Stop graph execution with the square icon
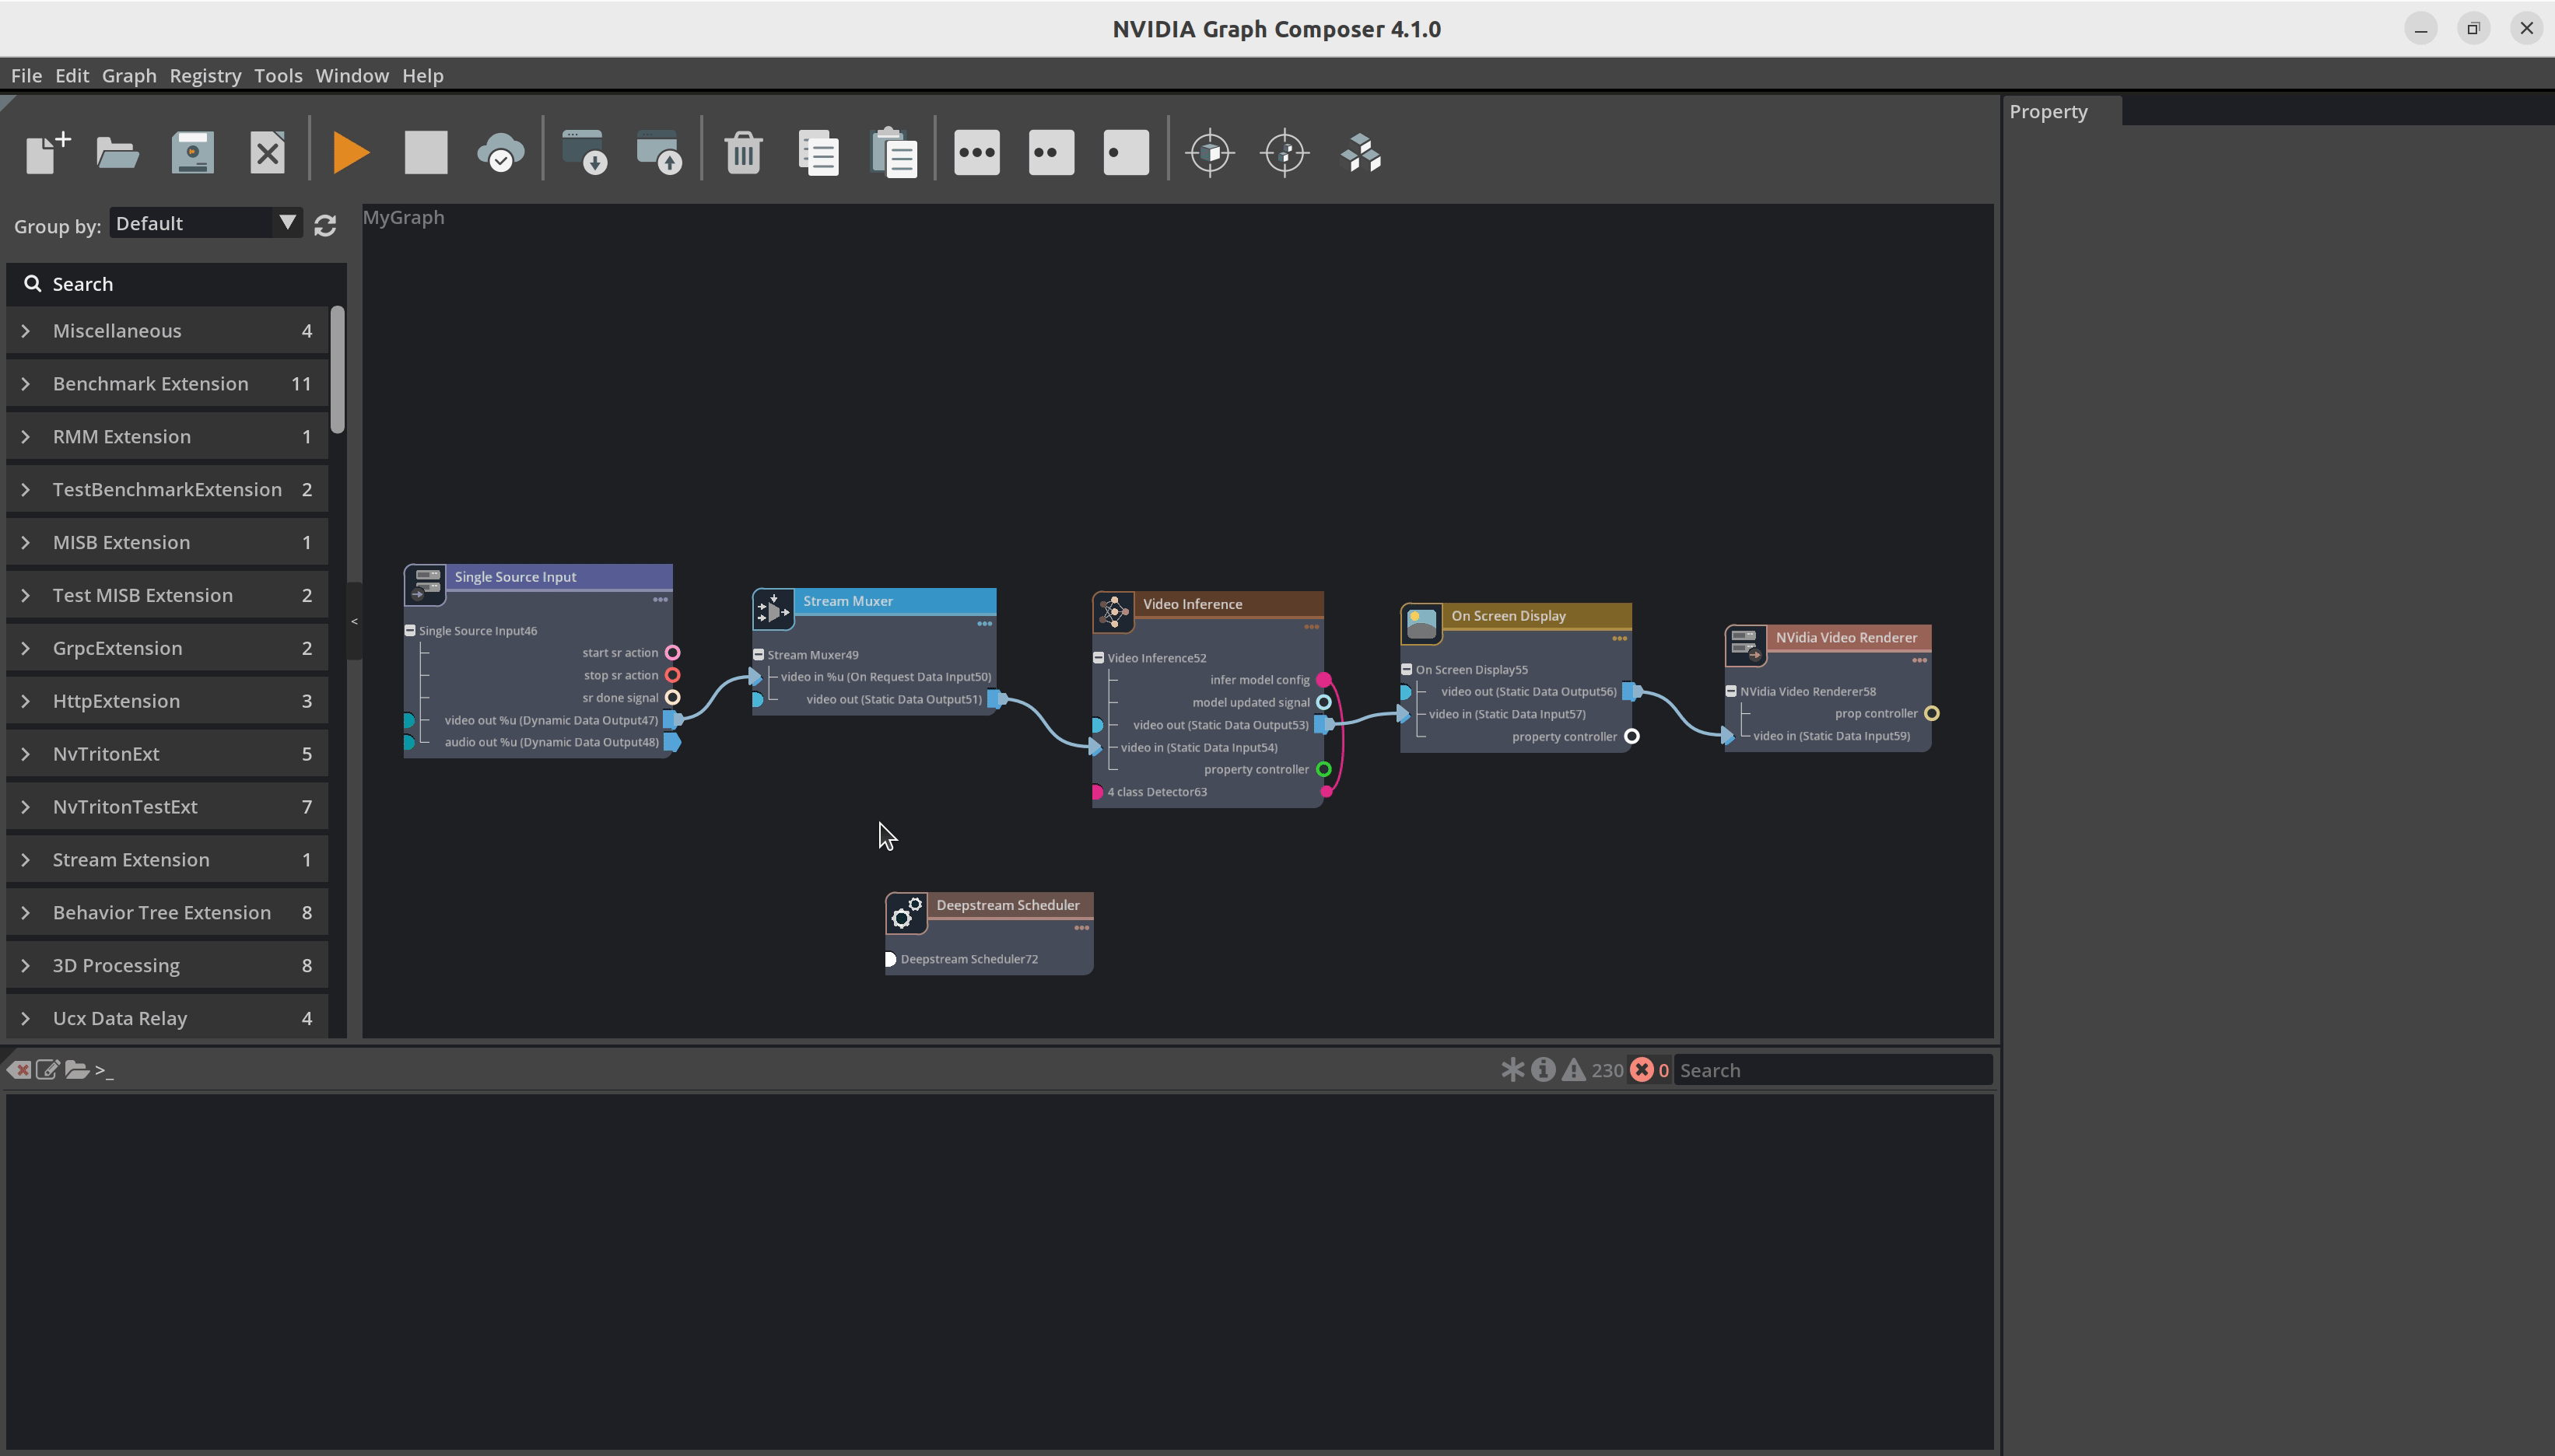The image size is (2555, 1456). tap(426, 153)
